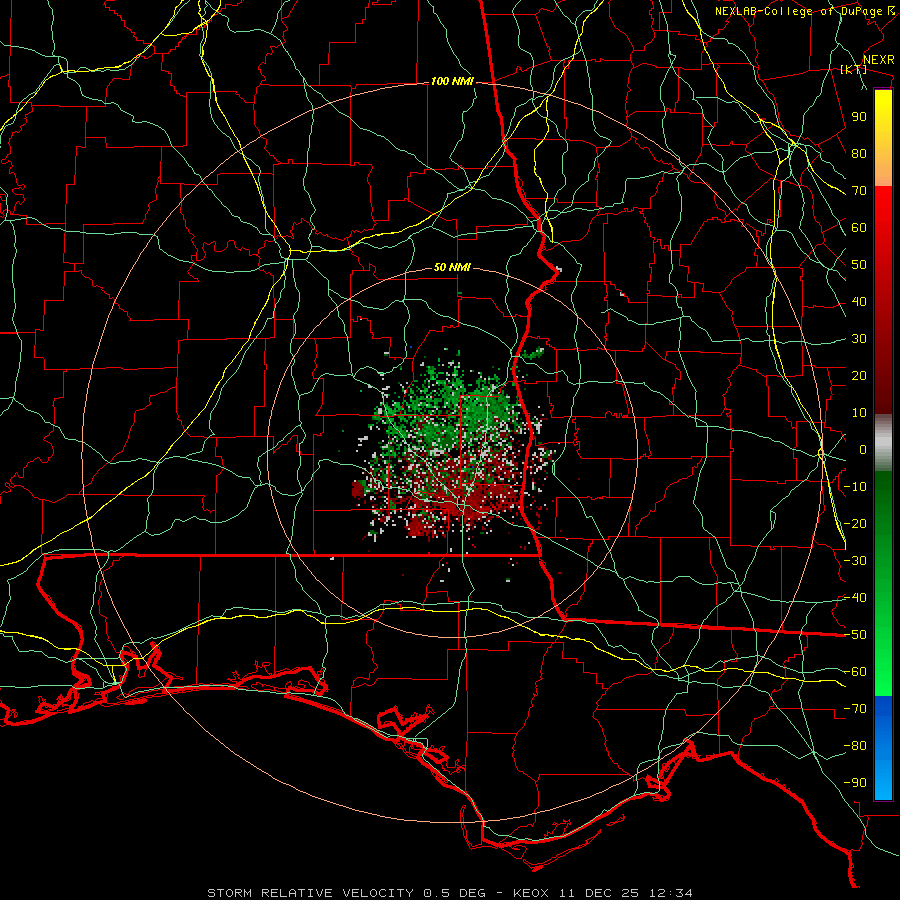
Task: Click the 10 value on the velocity scale
Action: point(859,413)
